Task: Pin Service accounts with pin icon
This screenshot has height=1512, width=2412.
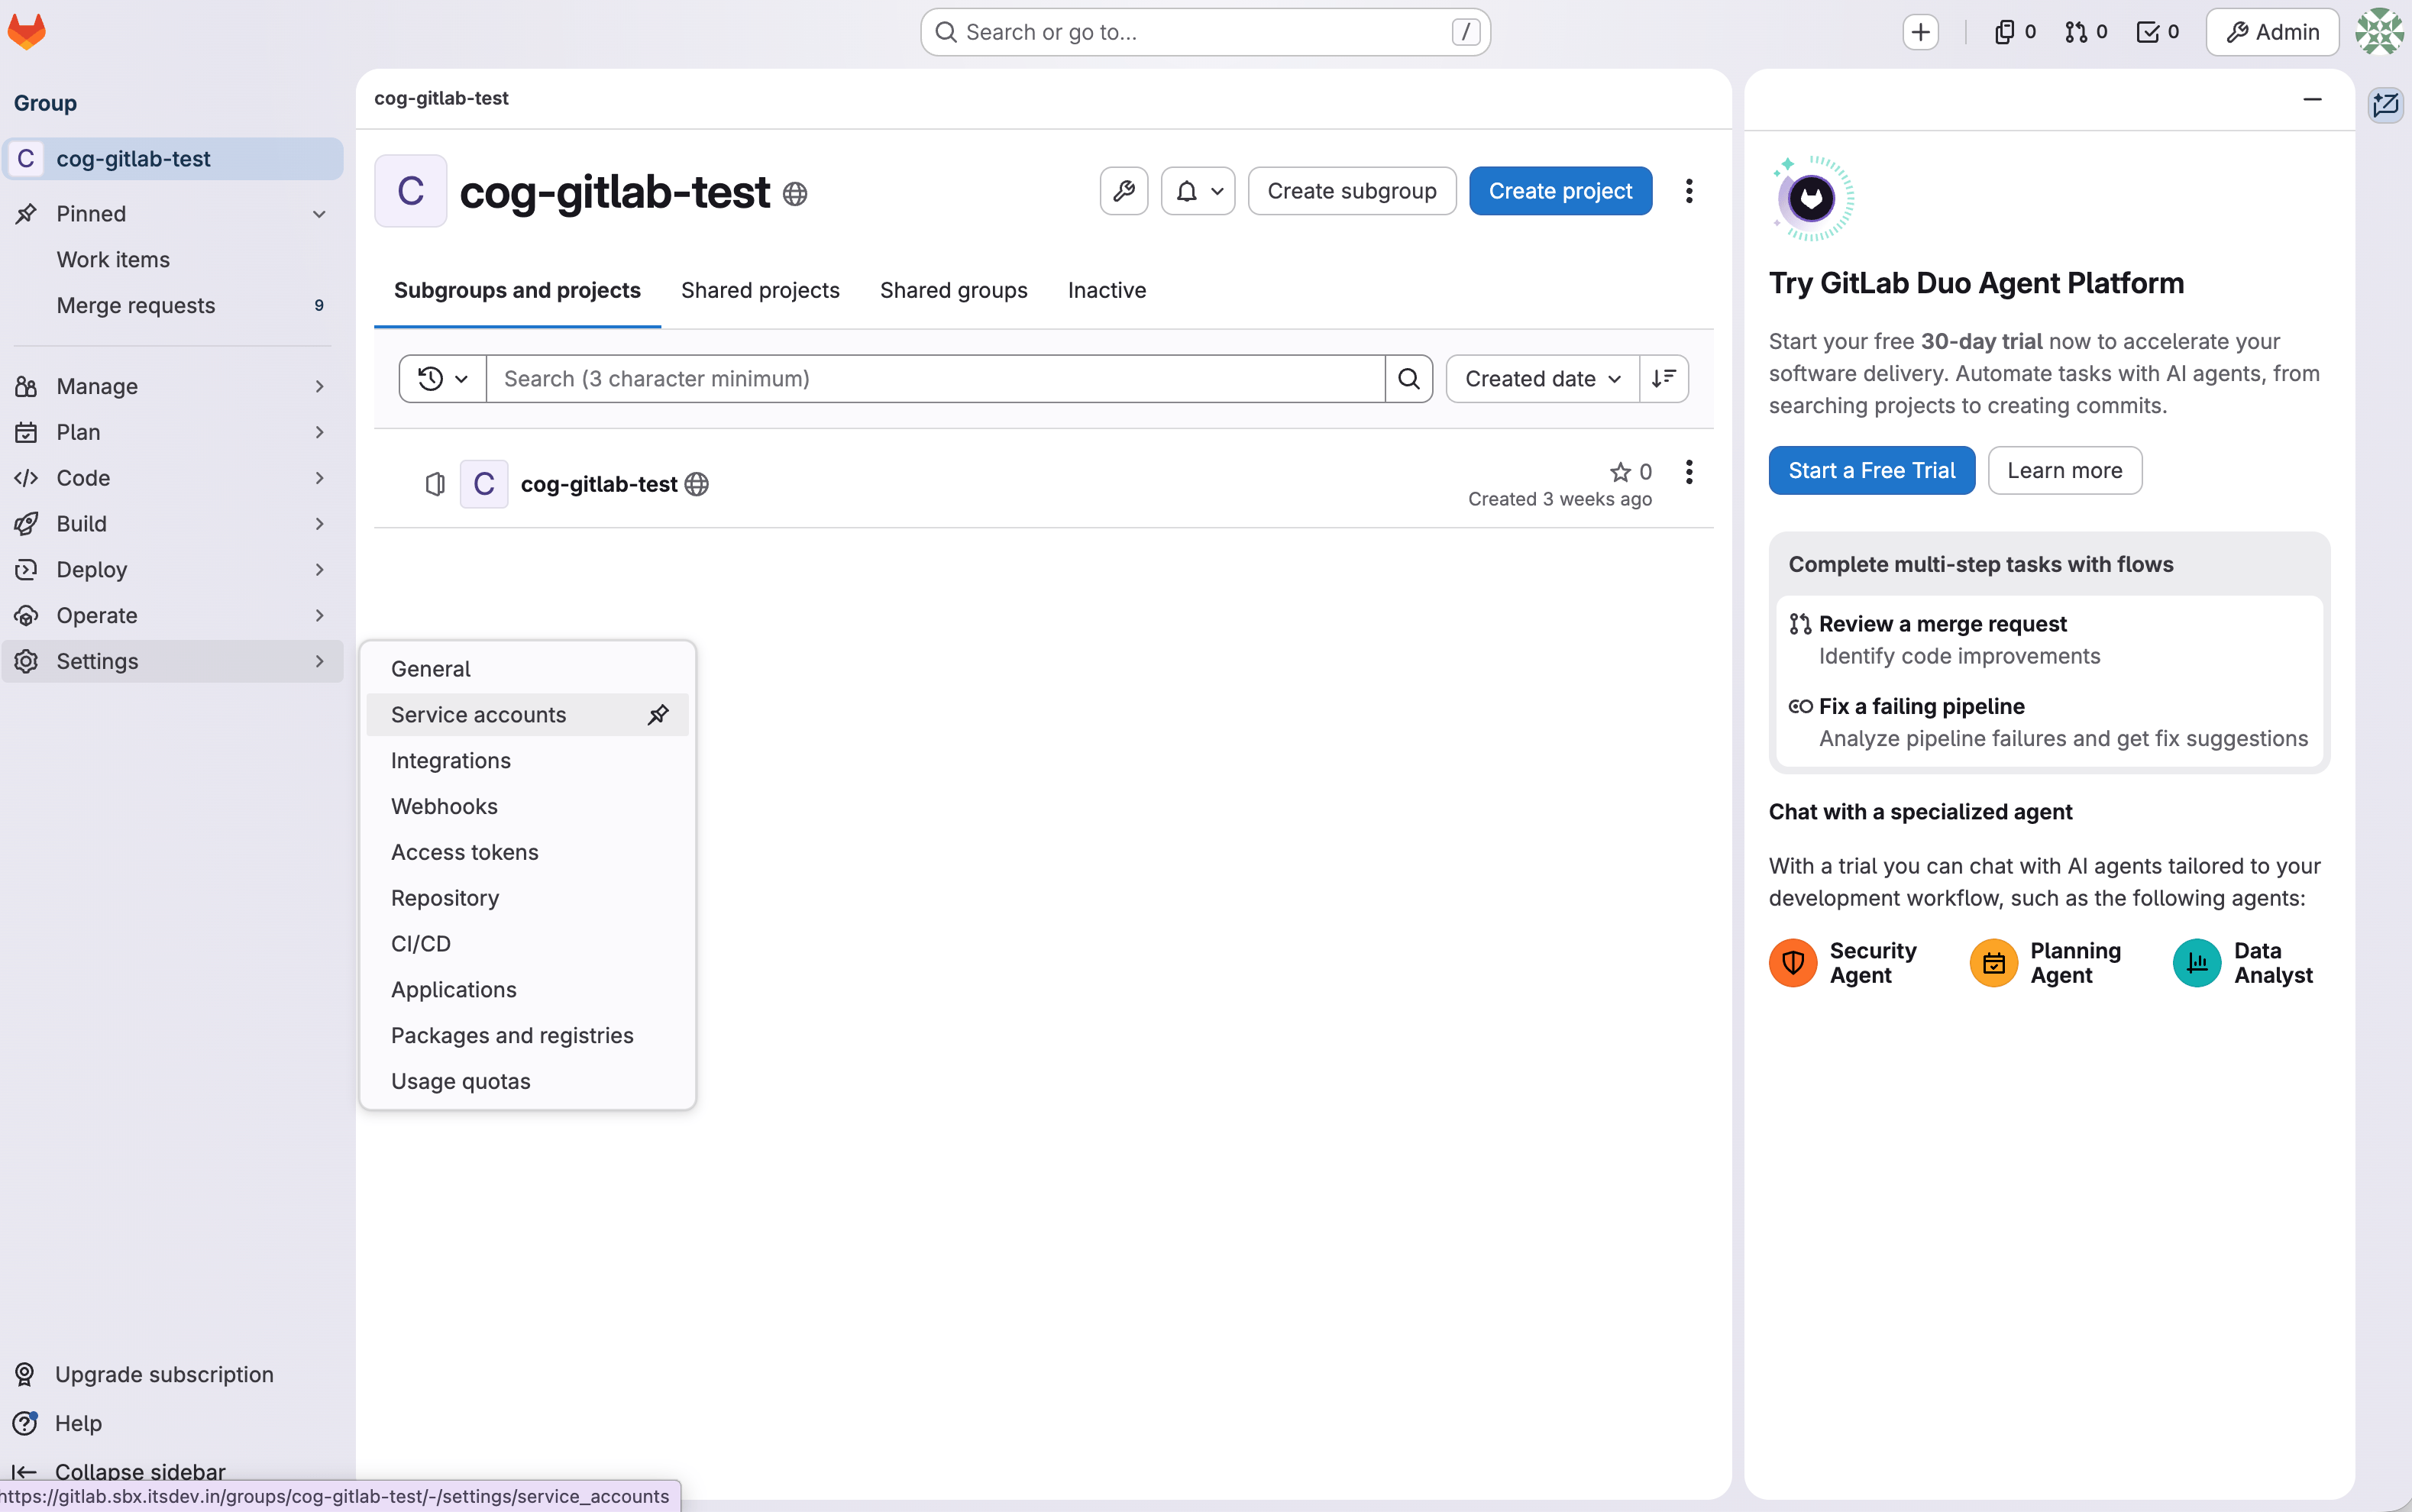Action: (x=657, y=715)
